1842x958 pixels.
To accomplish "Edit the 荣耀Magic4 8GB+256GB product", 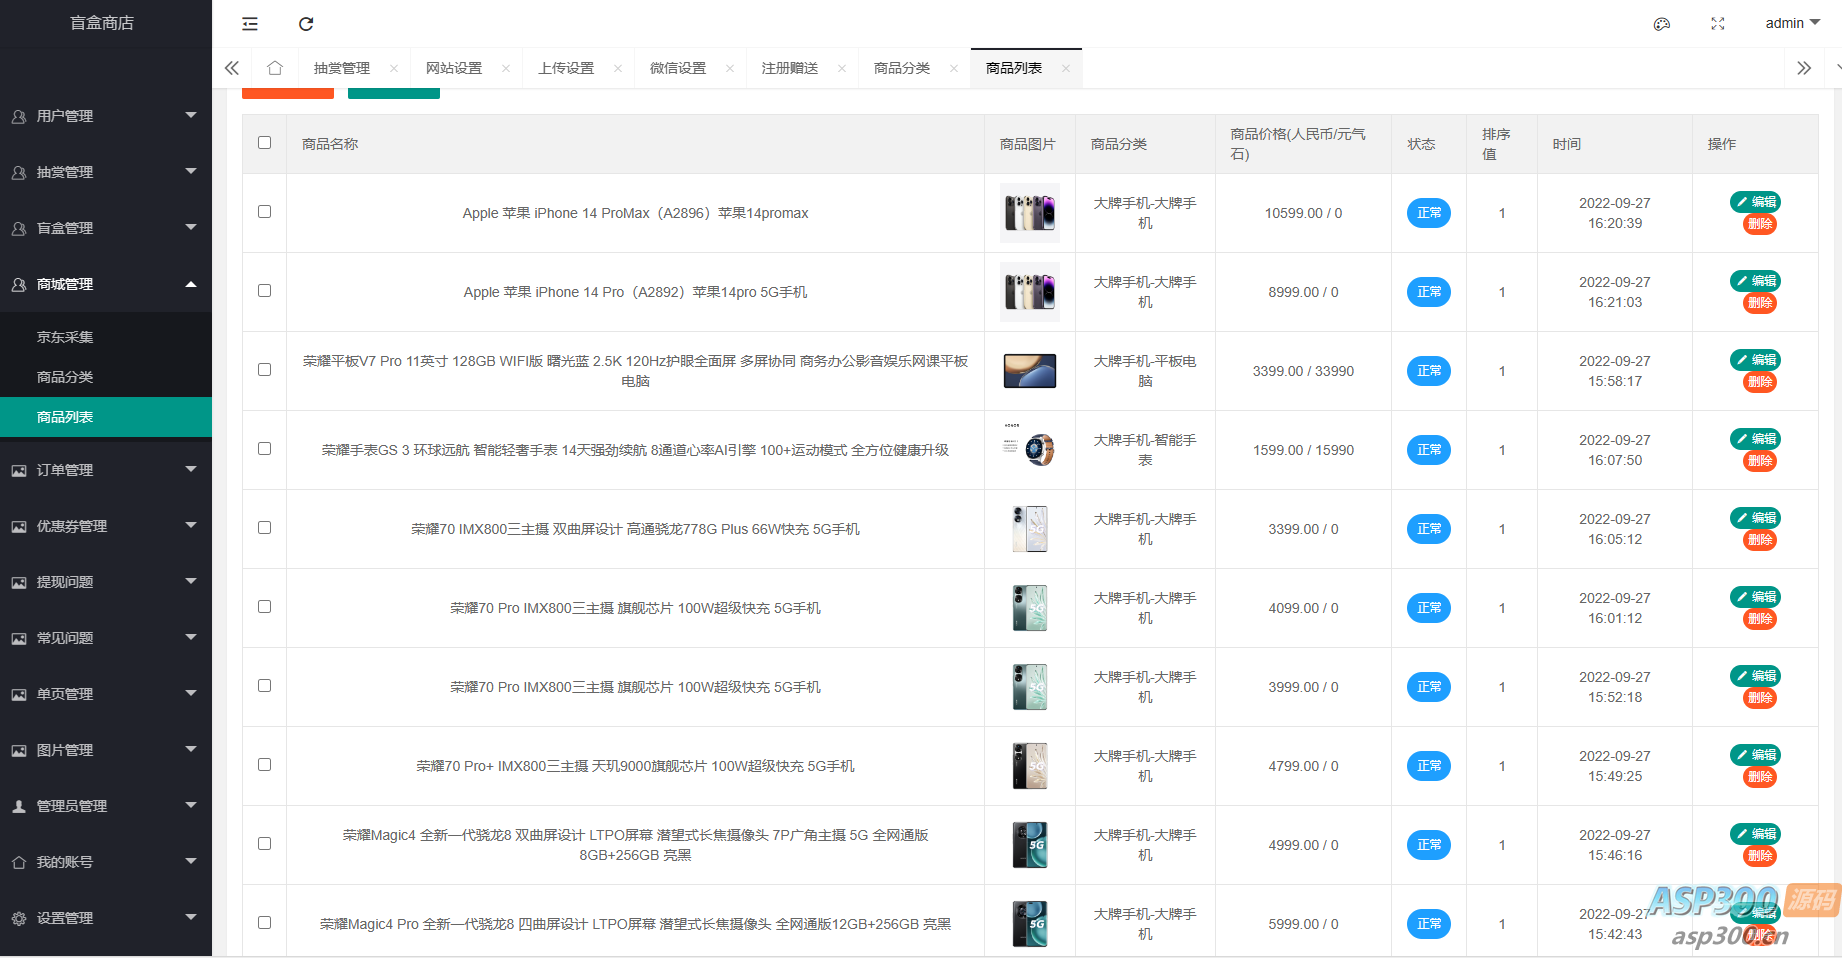I will pyautogui.click(x=1756, y=834).
